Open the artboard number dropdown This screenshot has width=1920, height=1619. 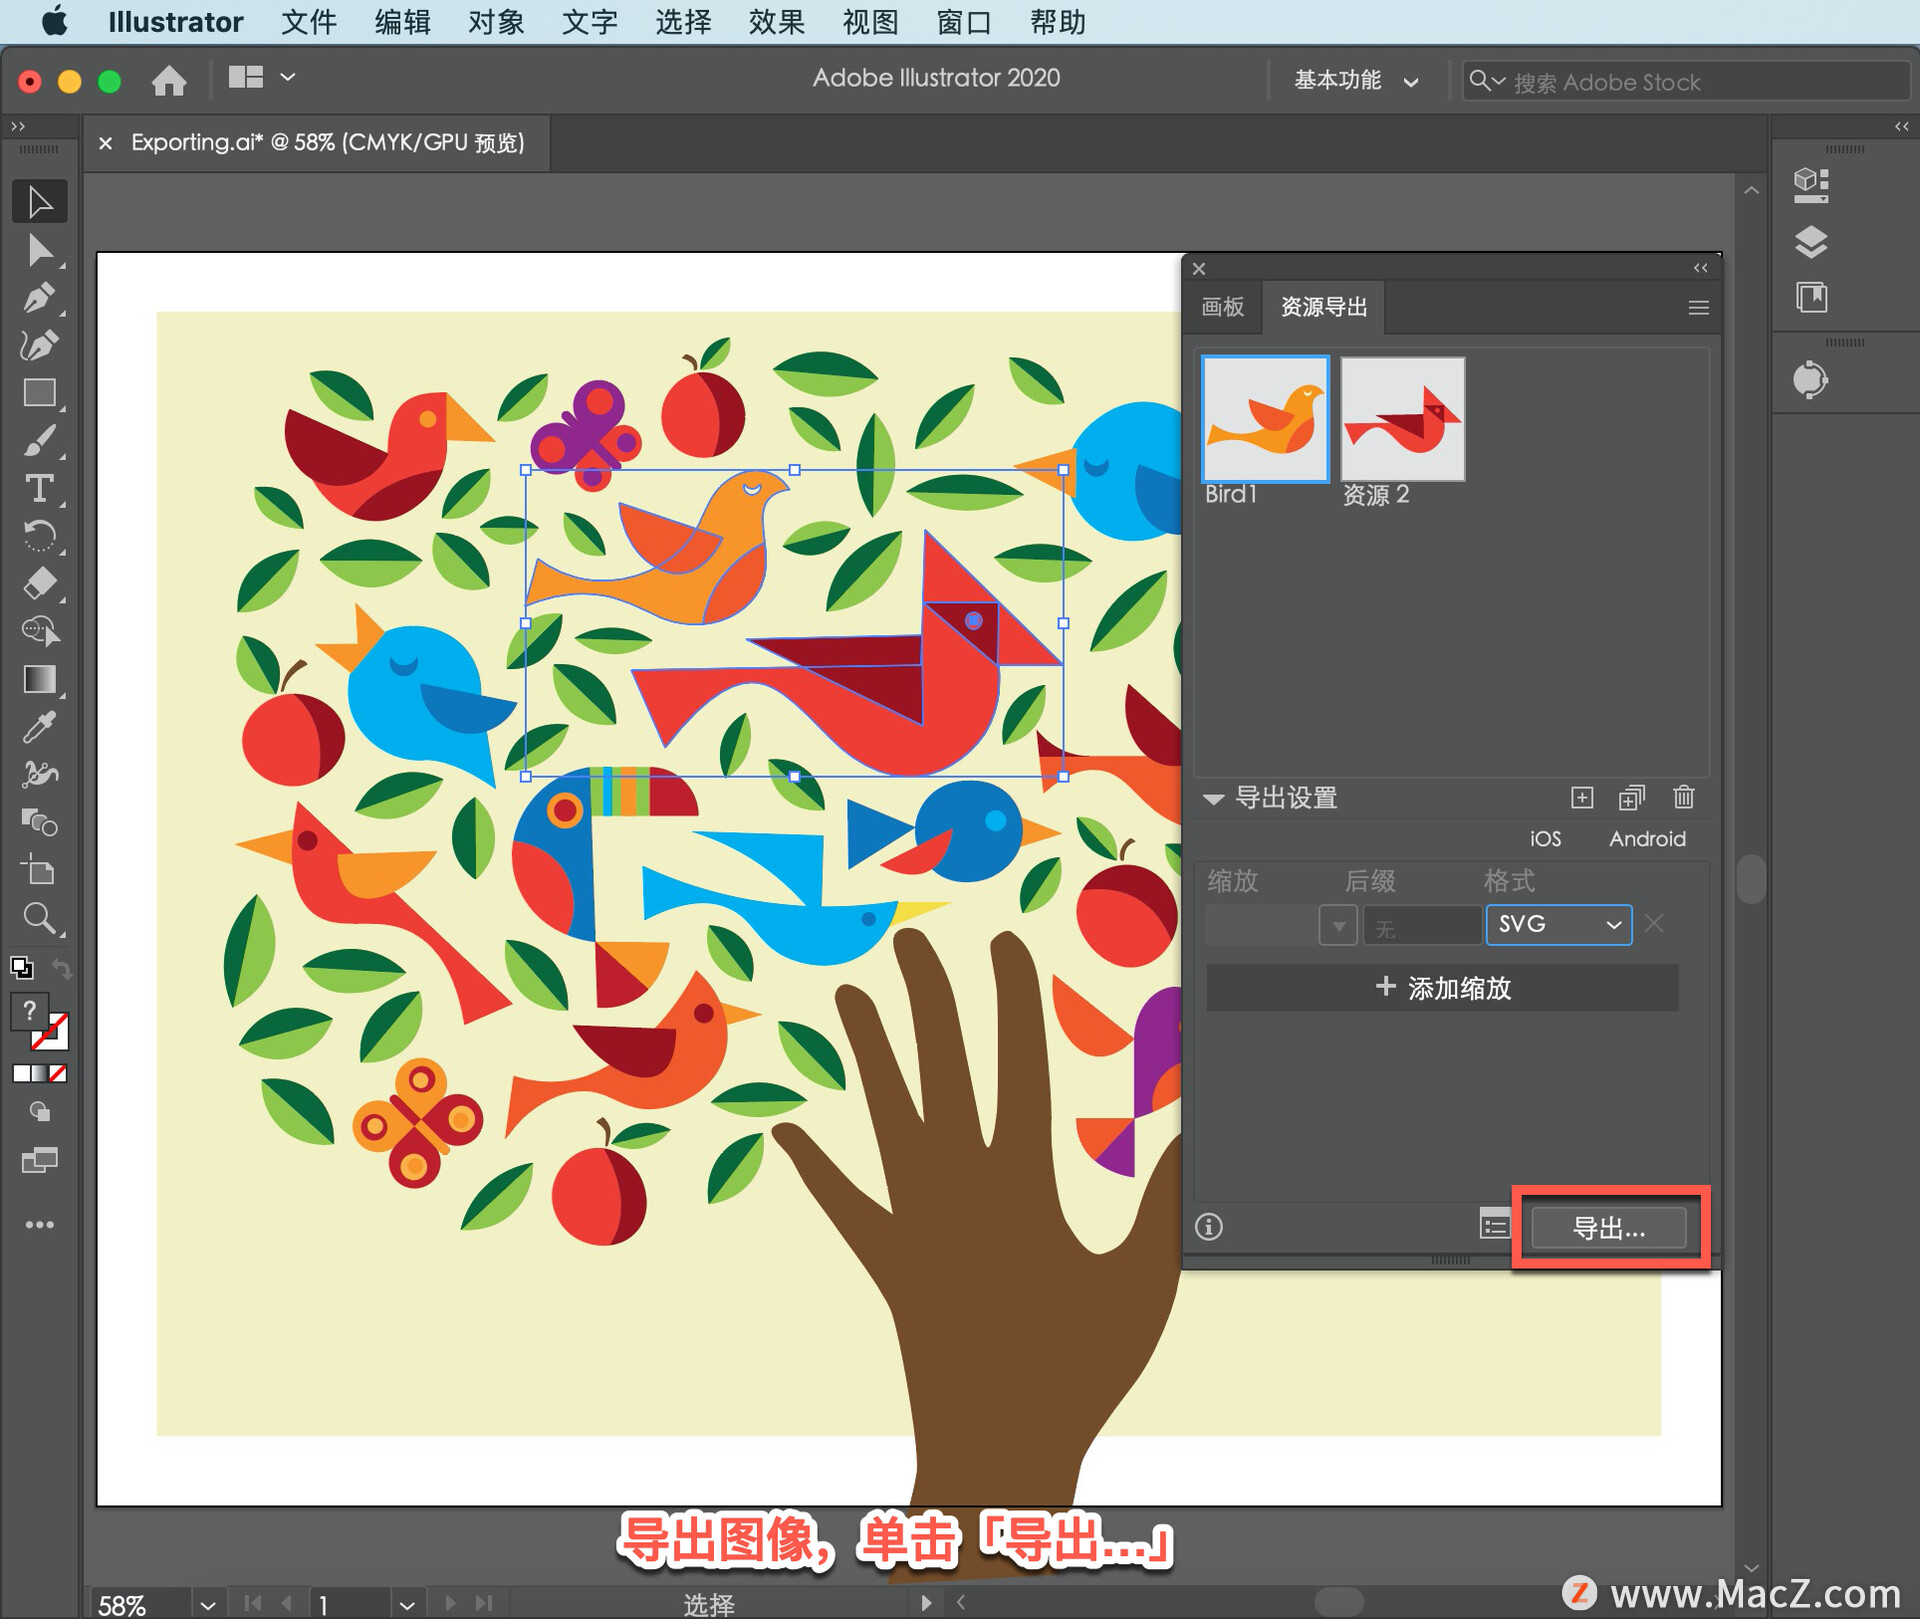(x=406, y=1604)
